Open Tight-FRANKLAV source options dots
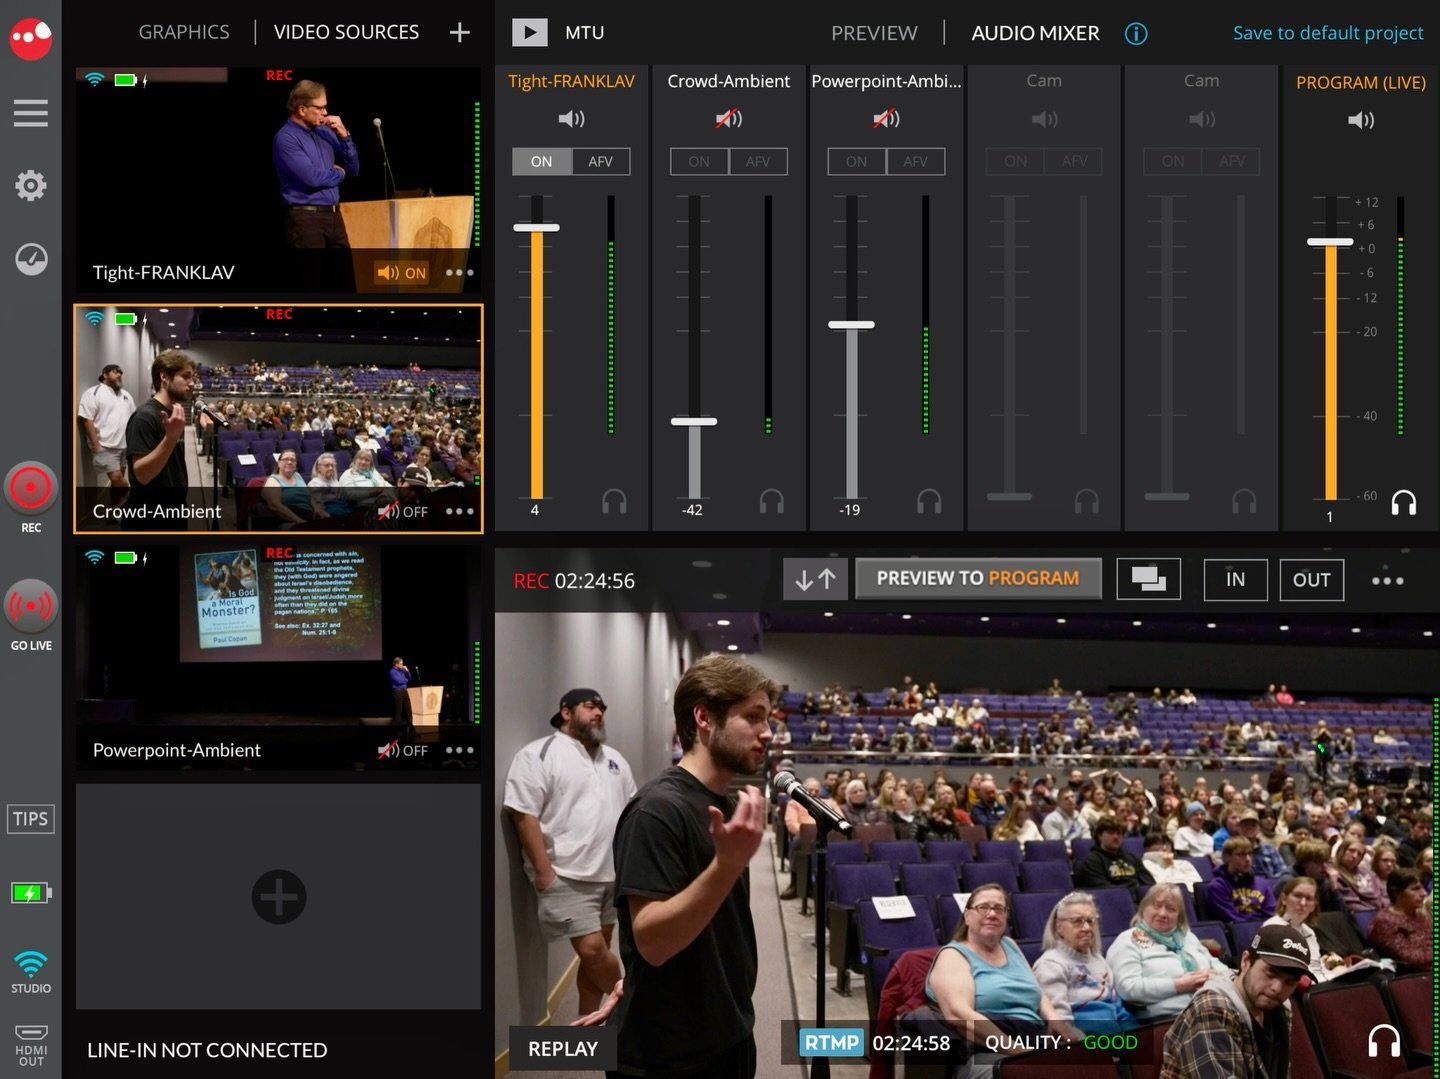 tap(459, 272)
